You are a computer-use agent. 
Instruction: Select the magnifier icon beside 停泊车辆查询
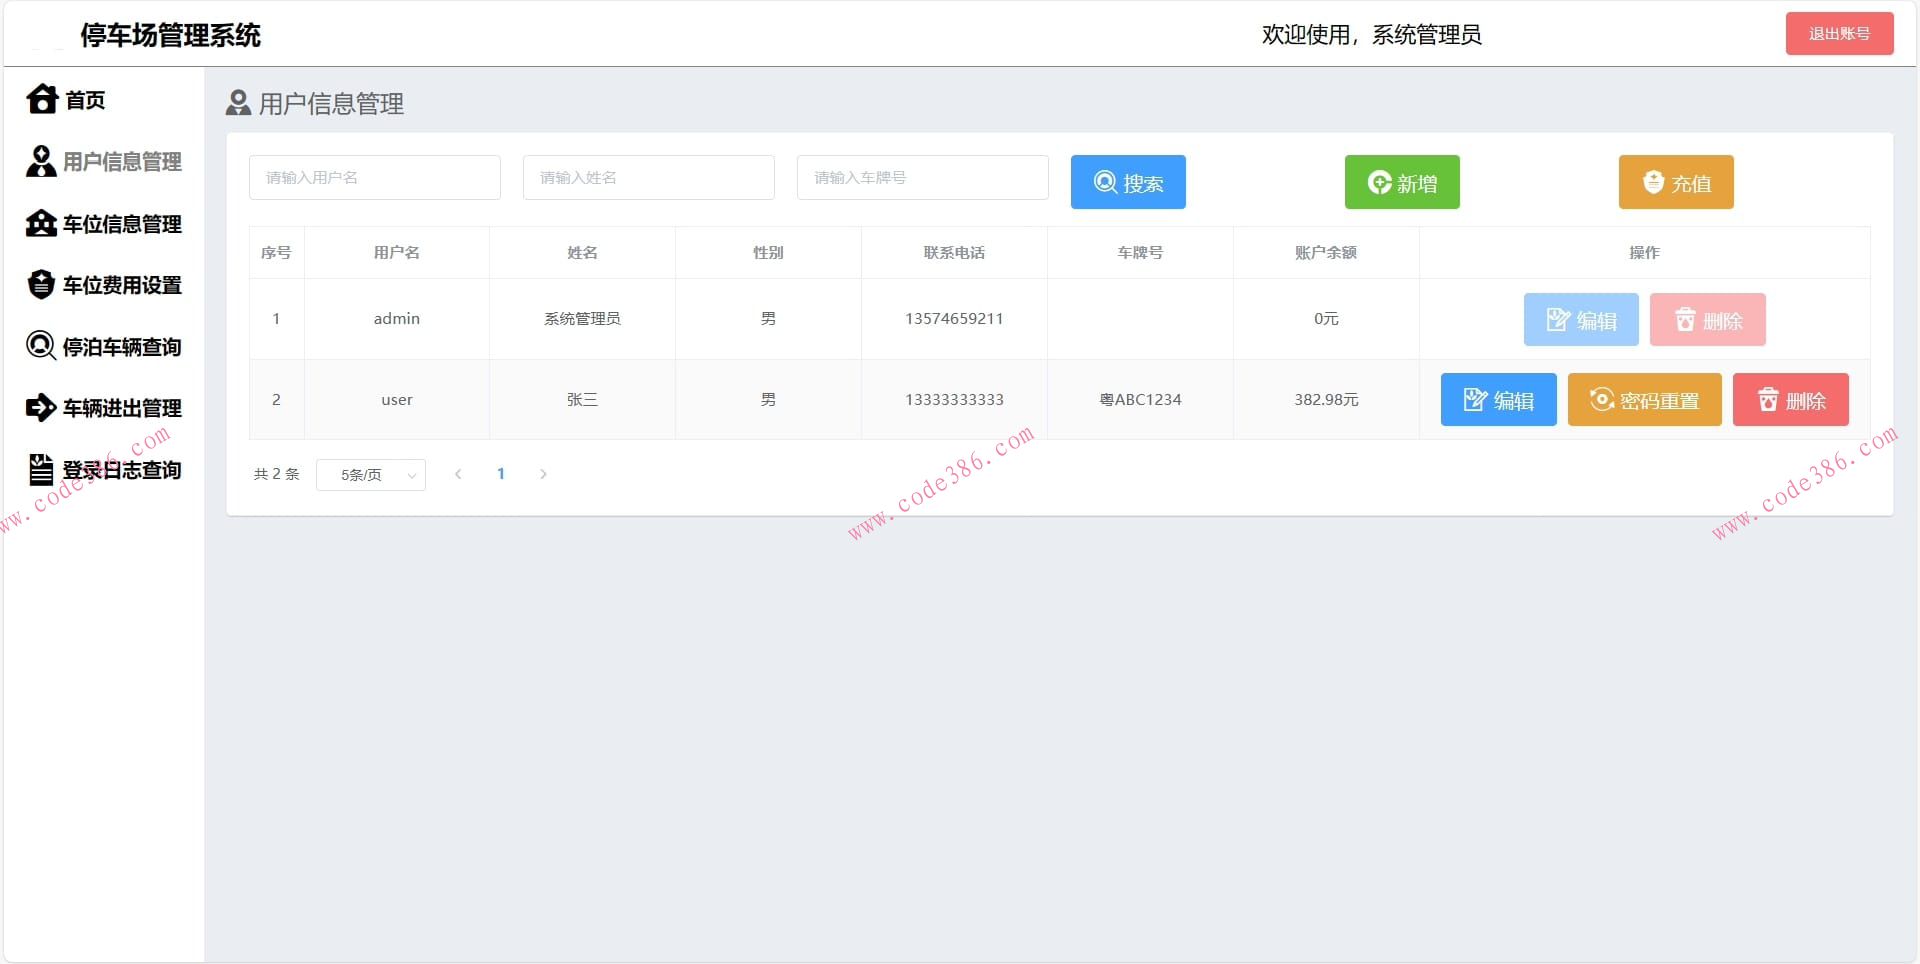tap(41, 346)
